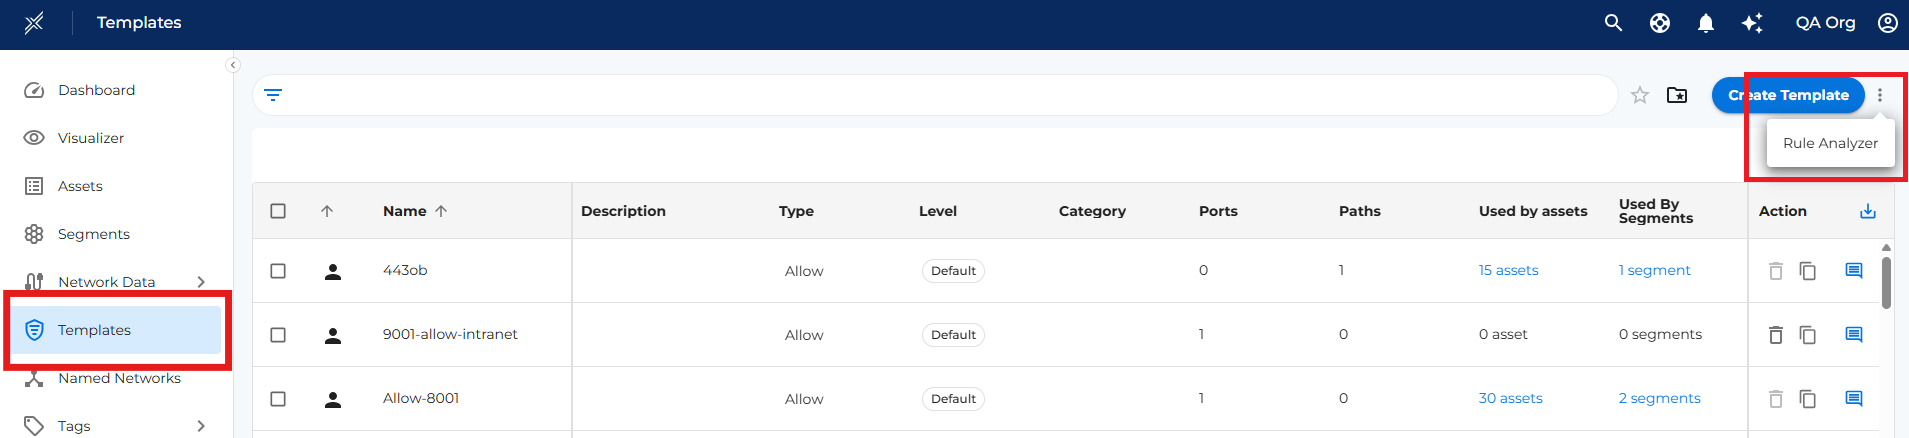Click the filter icon in search bar
1909x438 pixels.
coord(273,95)
